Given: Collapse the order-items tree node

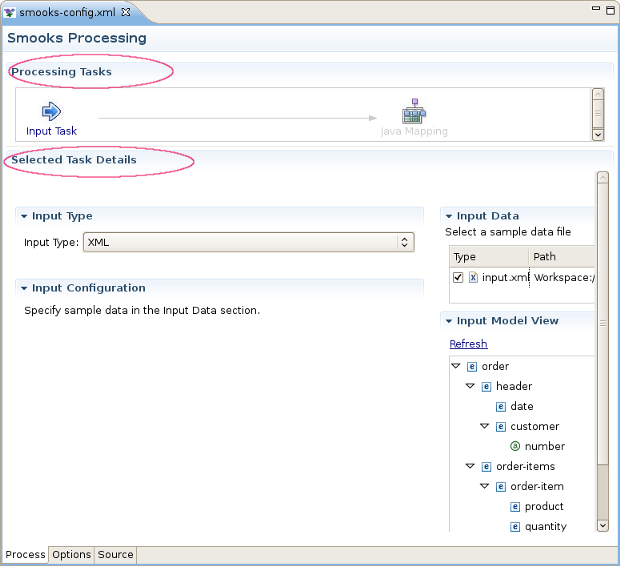Looking at the screenshot, I should coord(470,466).
